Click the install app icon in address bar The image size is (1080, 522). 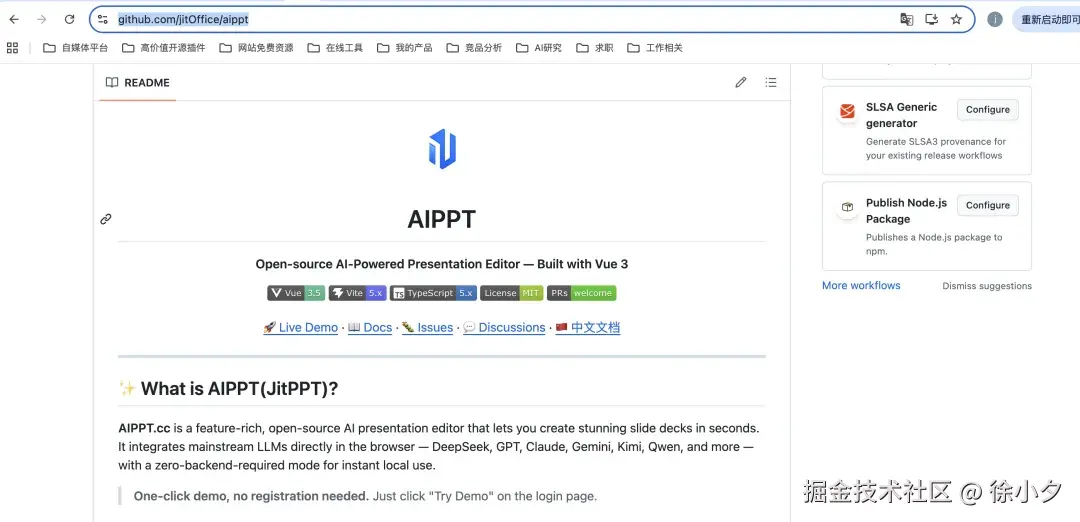(x=931, y=19)
